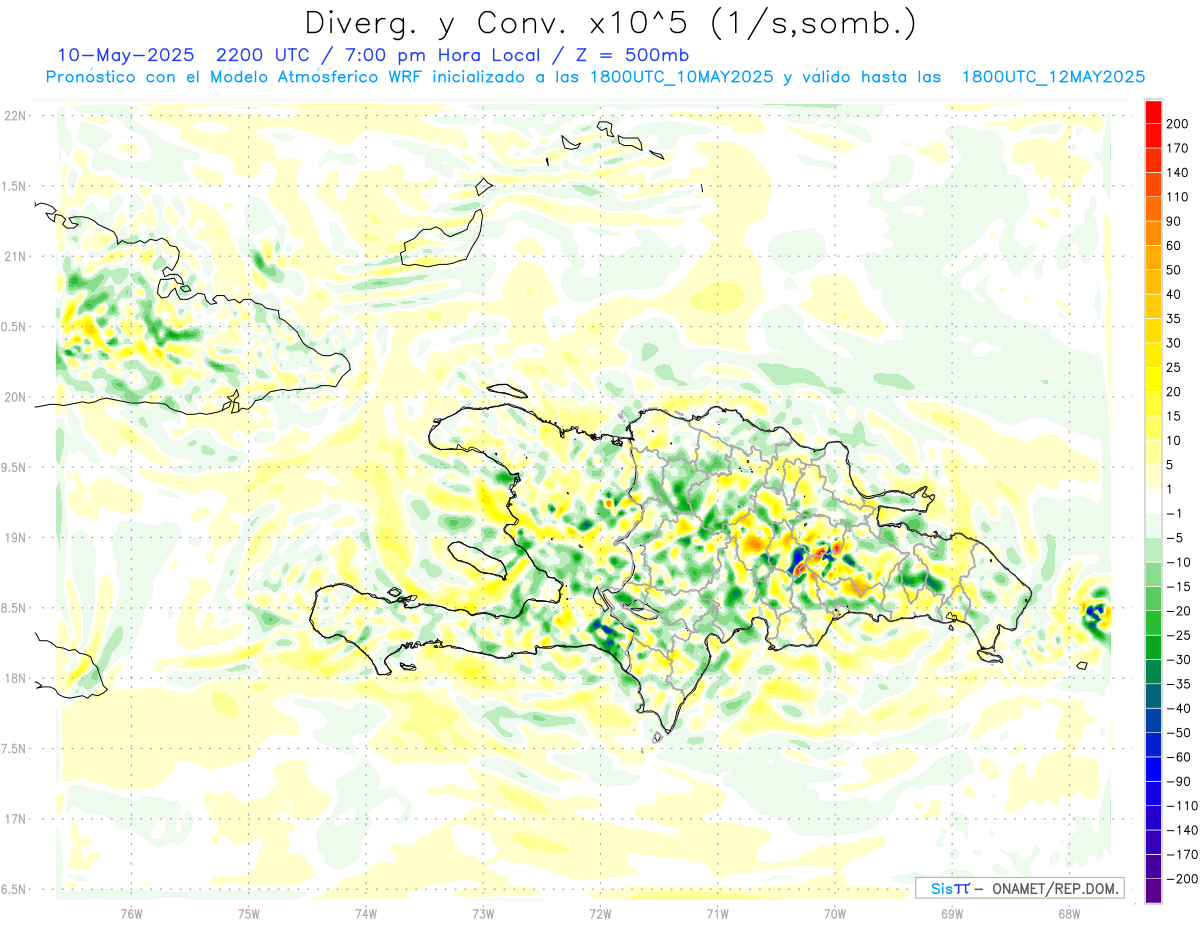Click the red top segment of color scale

click(1154, 113)
